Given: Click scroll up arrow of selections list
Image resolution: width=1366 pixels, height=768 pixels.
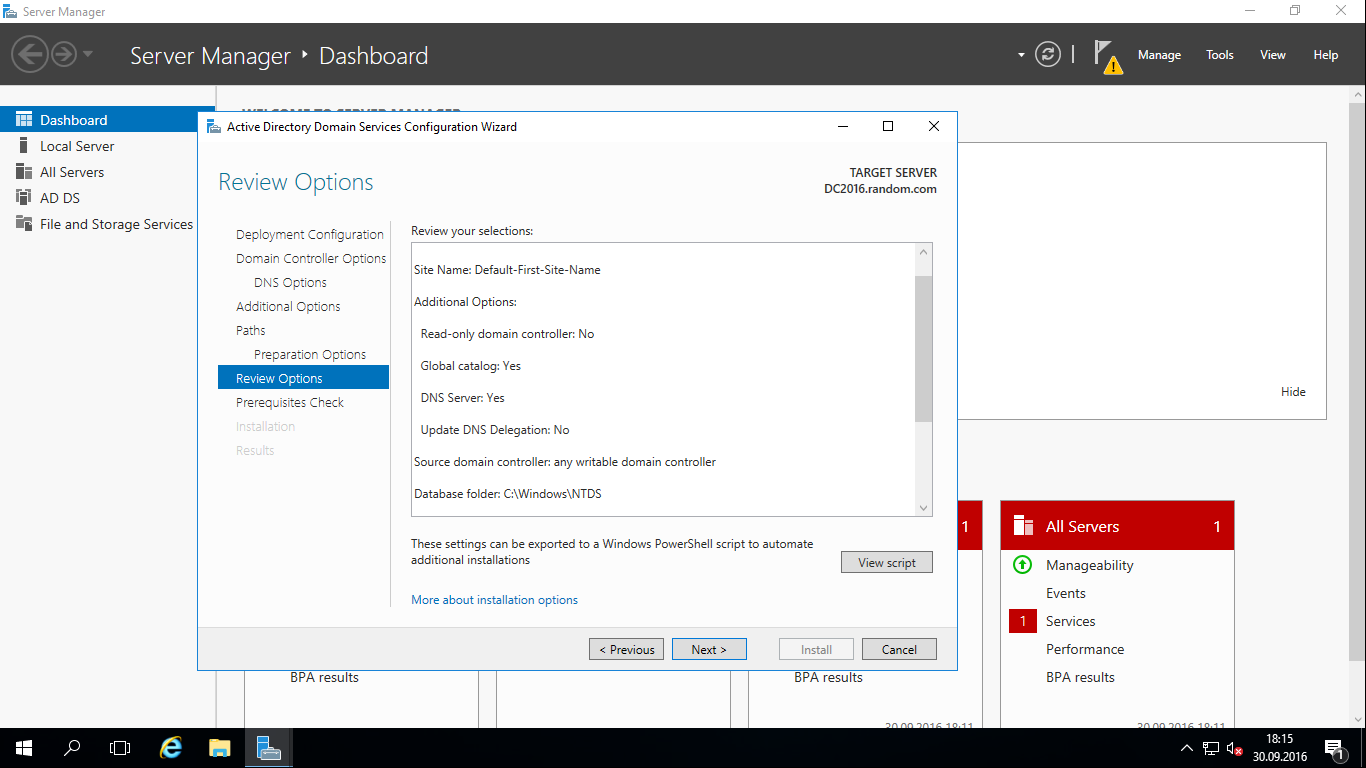Looking at the screenshot, I should tap(924, 253).
